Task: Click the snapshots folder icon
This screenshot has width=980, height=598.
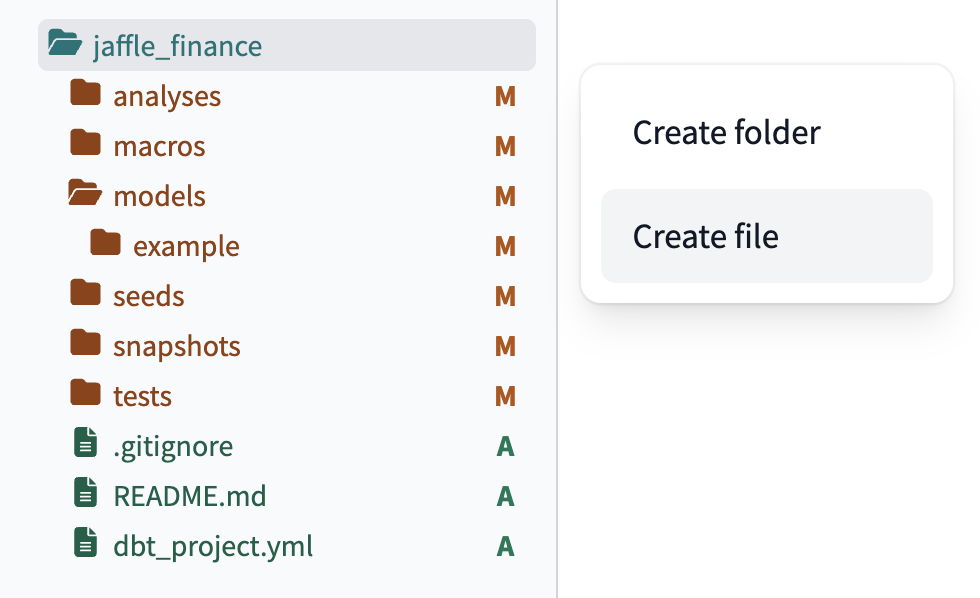Action: (x=86, y=346)
